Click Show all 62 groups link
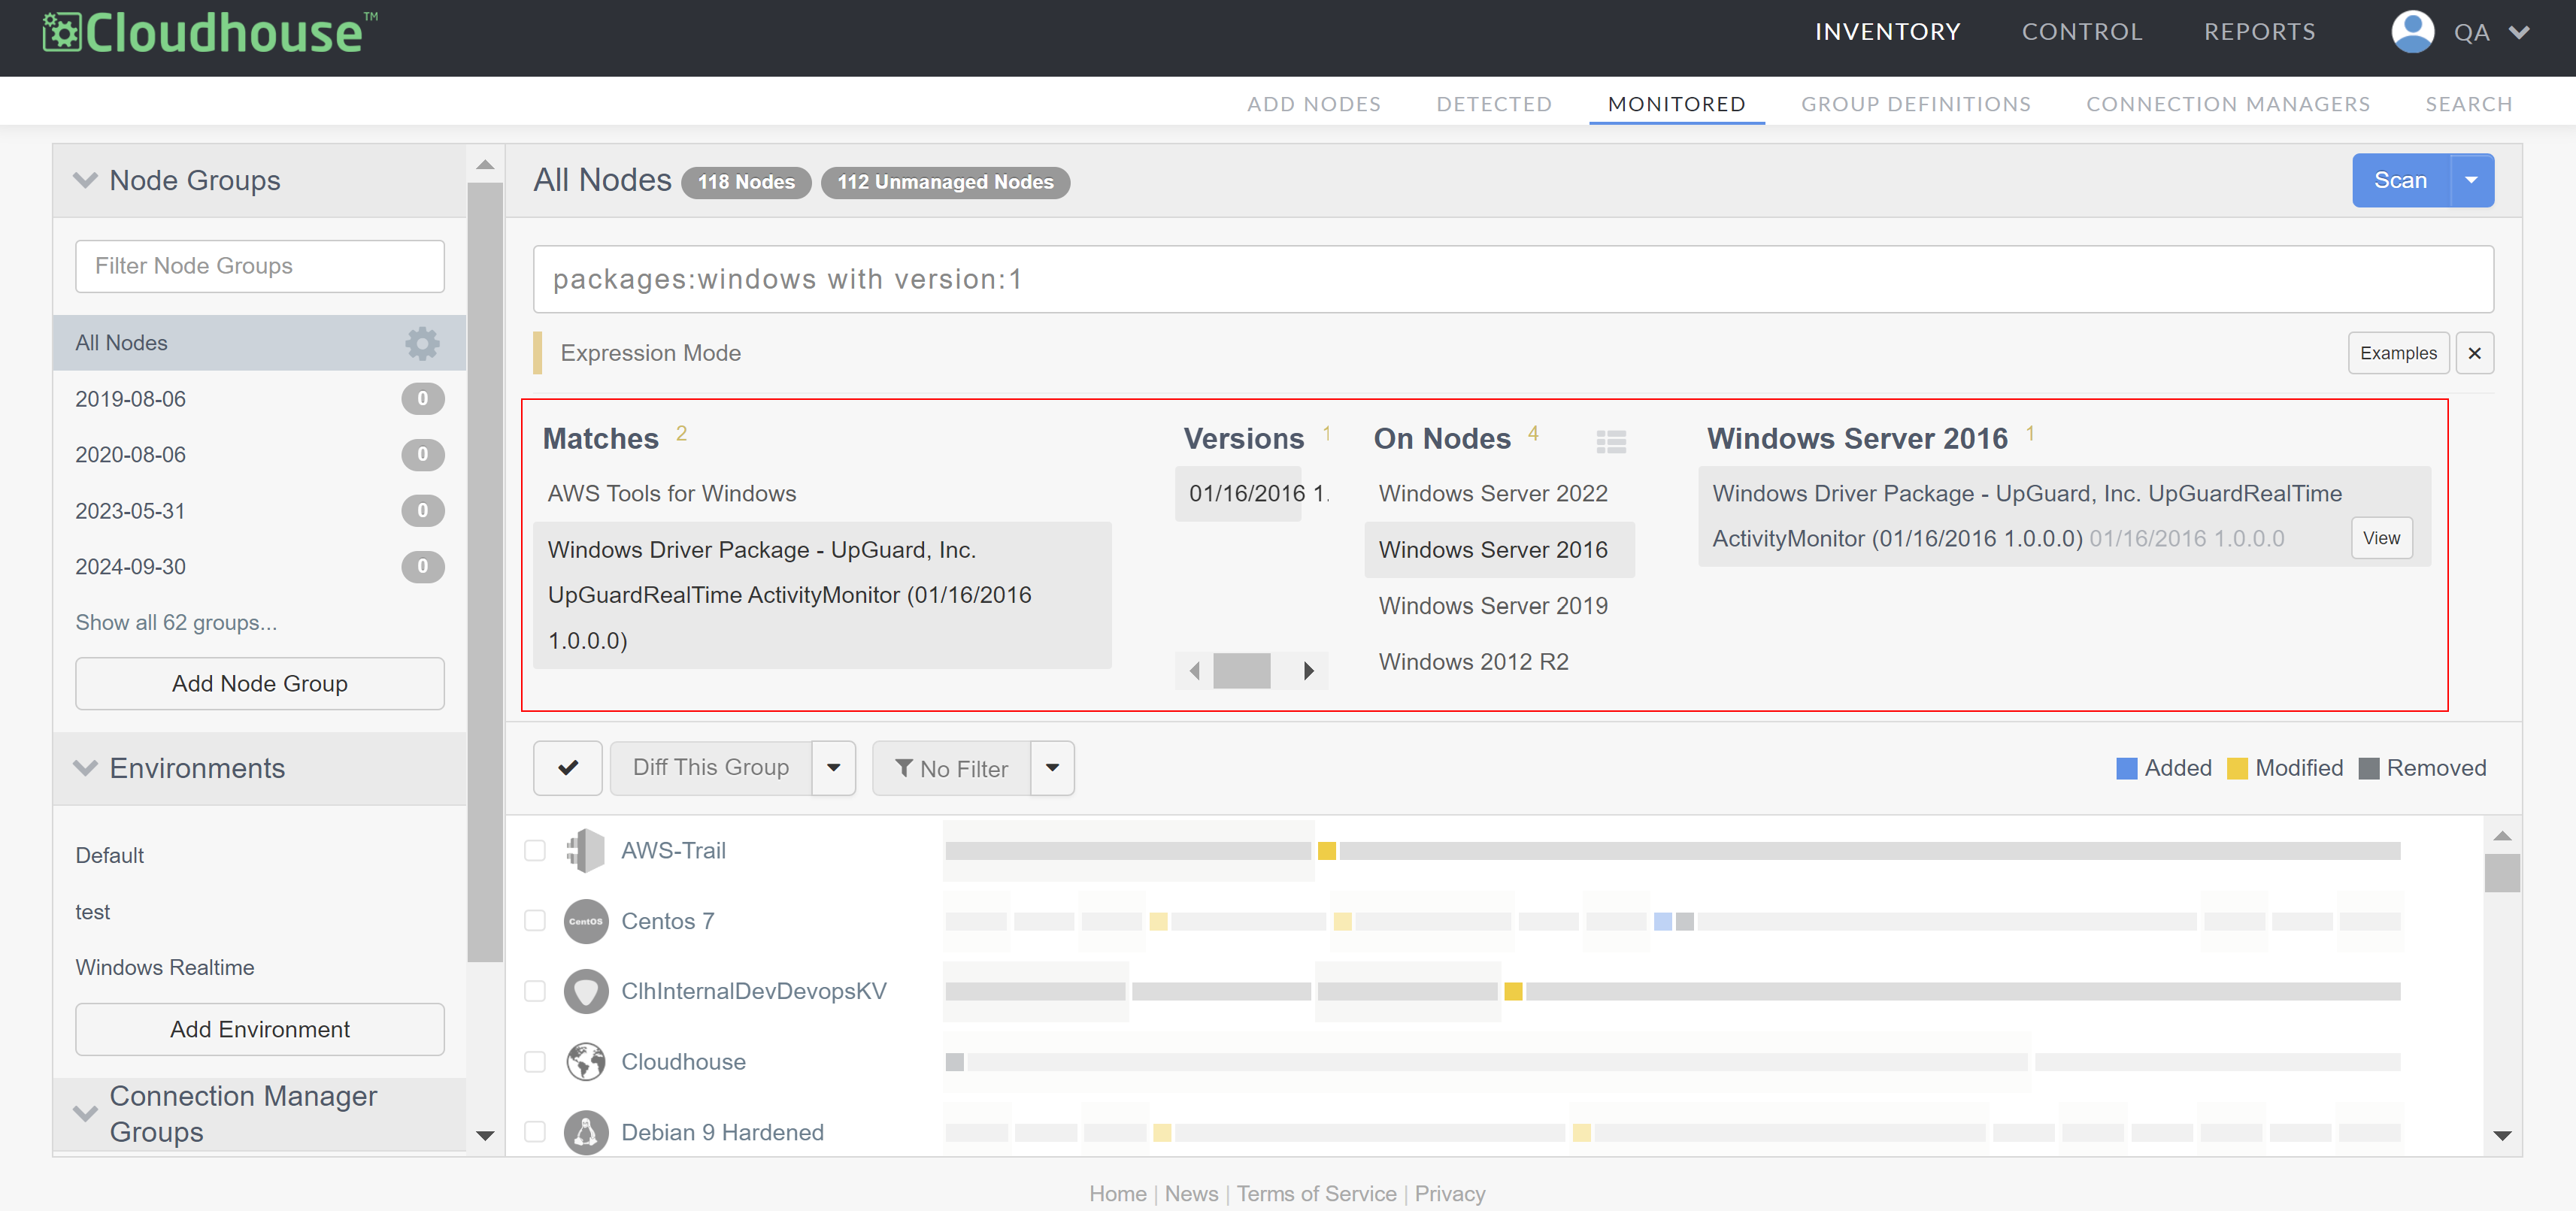Screen dimensions: 2576x1211 point(176,622)
